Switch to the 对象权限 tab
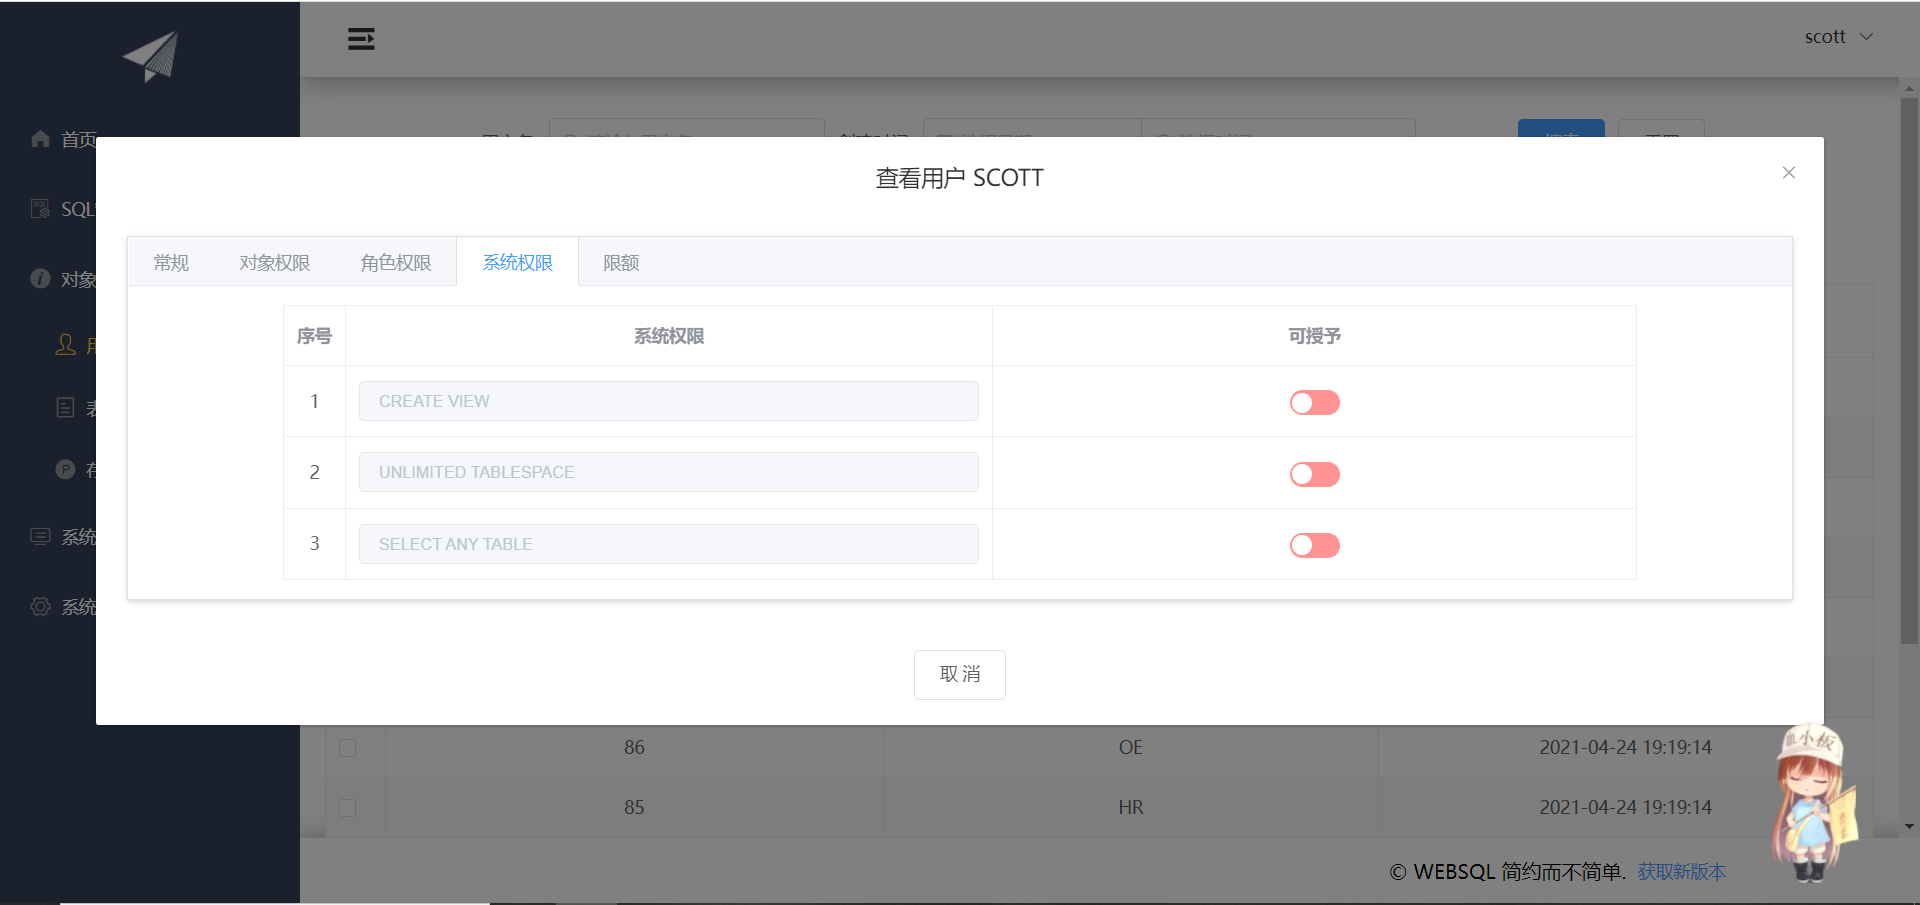The height and width of the screenshot is (905, 1920). point(275,262)
